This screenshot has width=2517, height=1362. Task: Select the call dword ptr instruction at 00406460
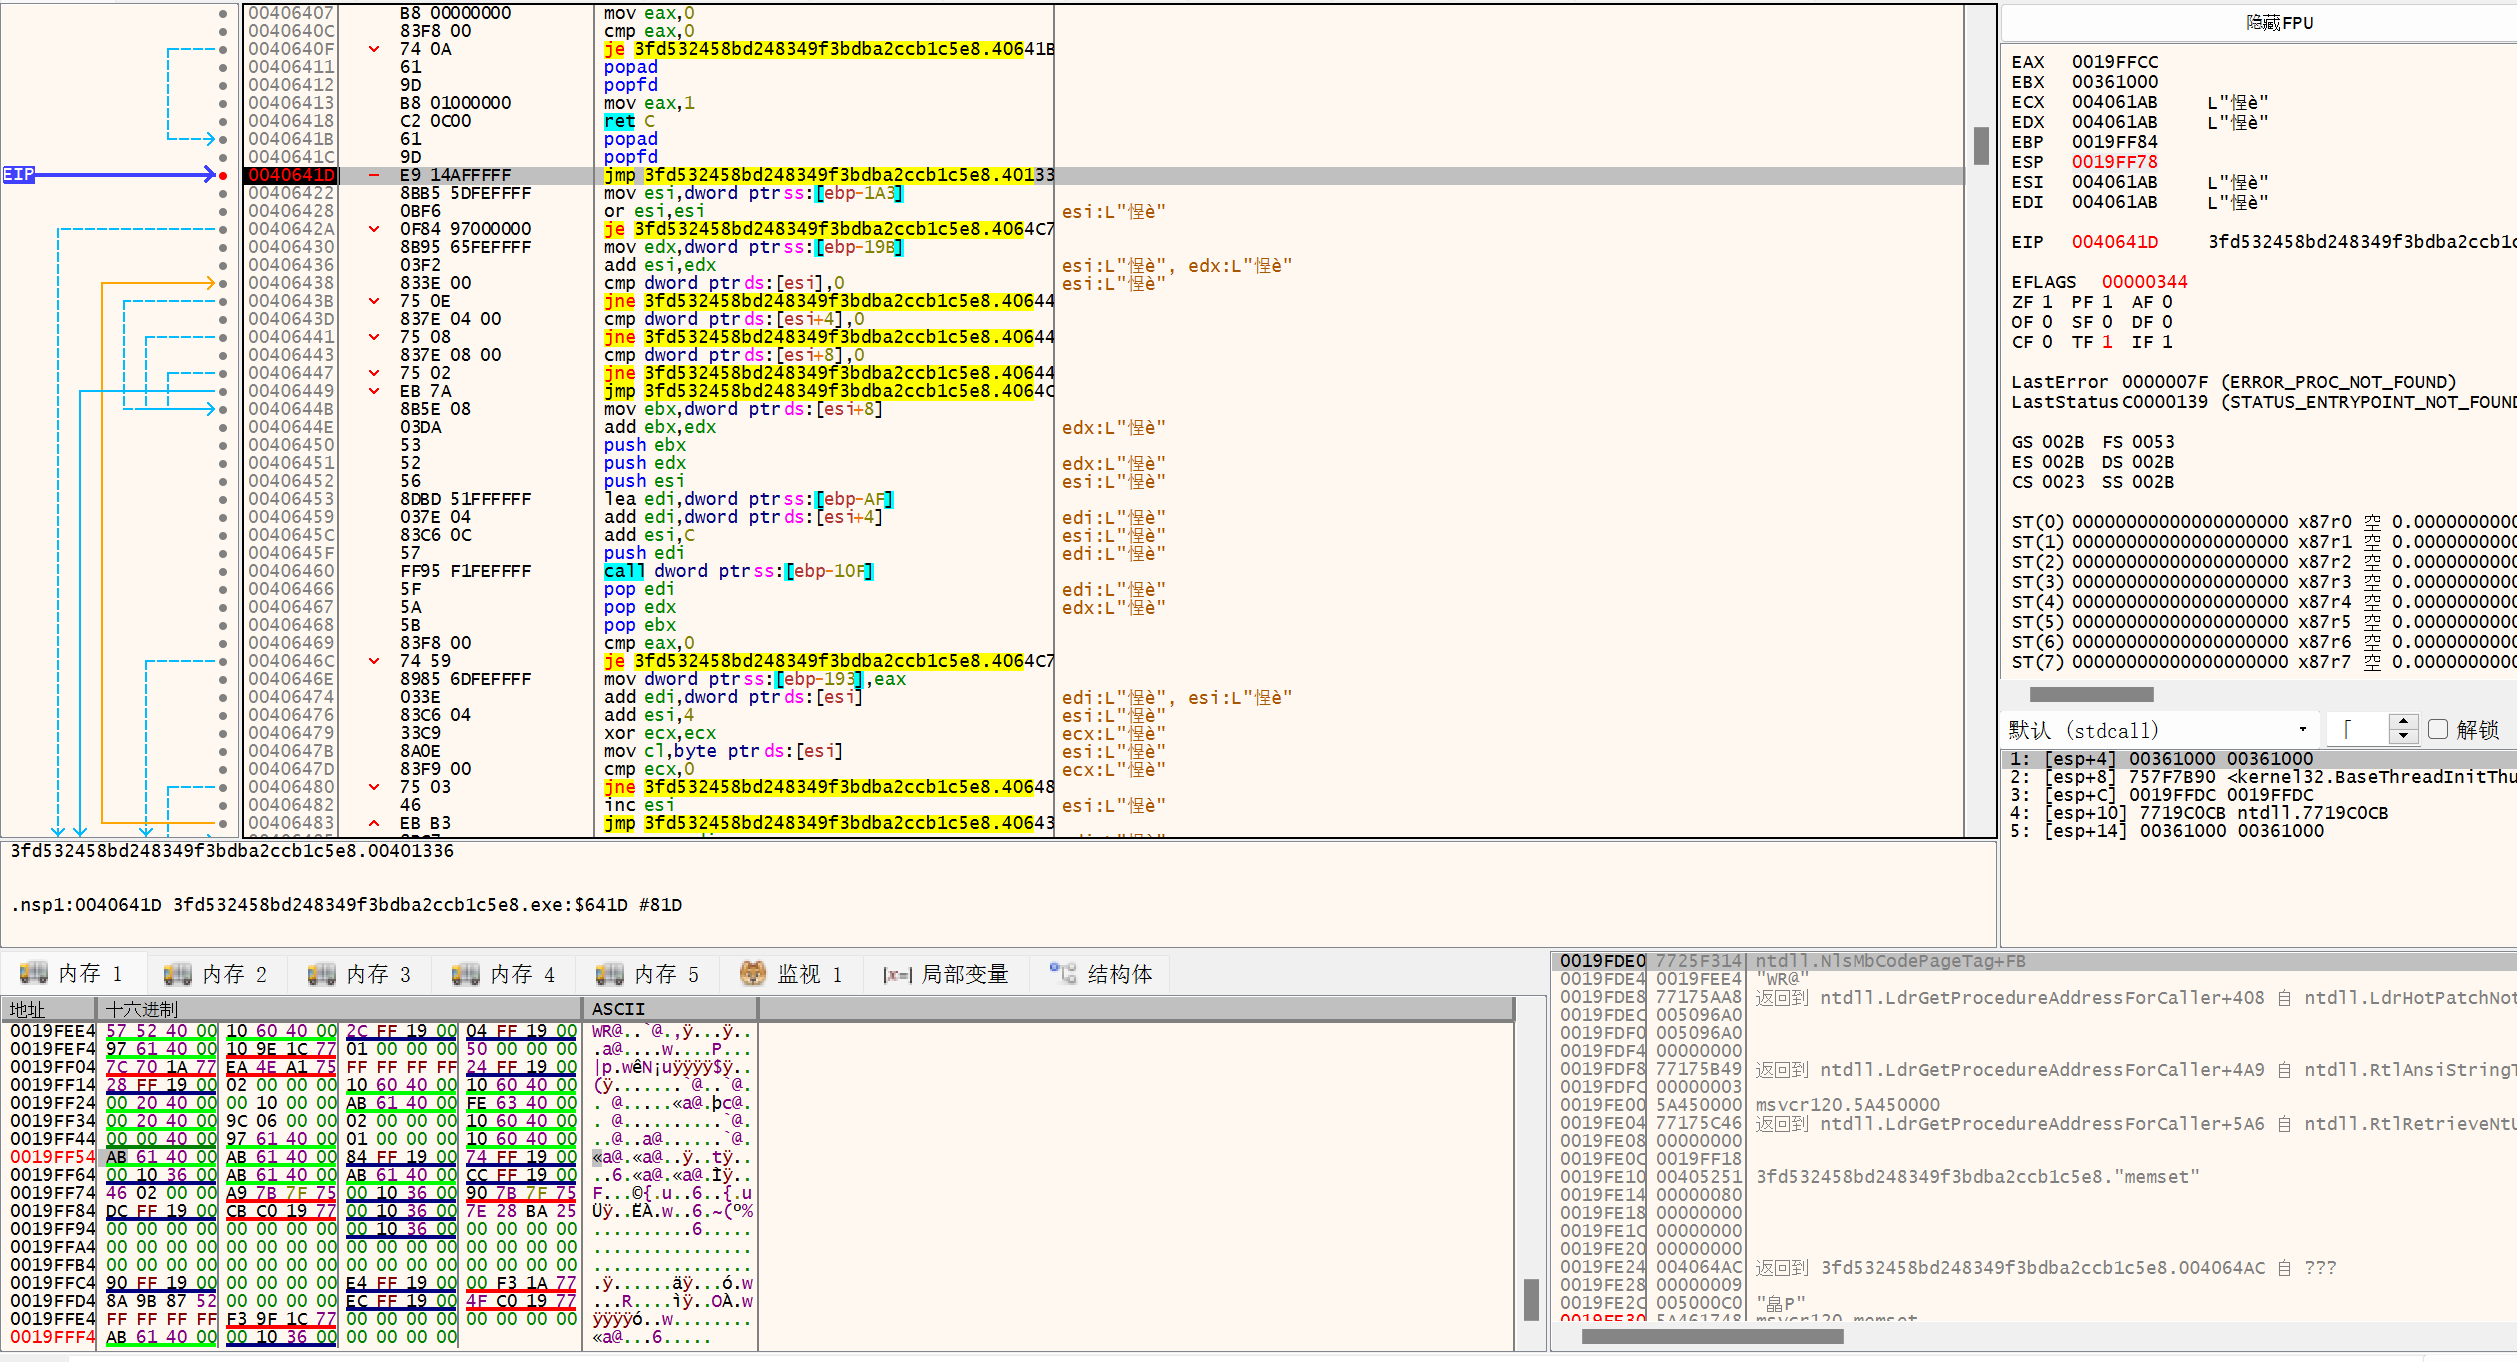pos(738,572)
